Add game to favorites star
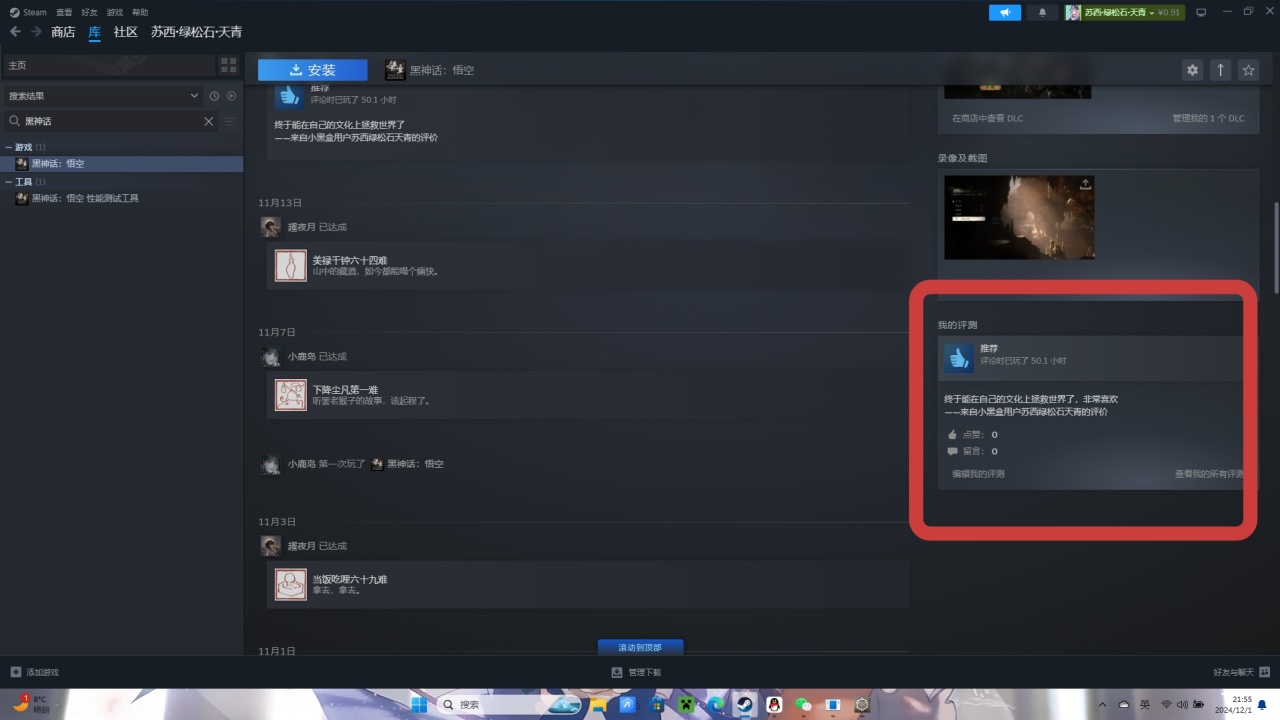Screen dimensions: 1280x720 pyautogui.click(x=1248, y=70)
